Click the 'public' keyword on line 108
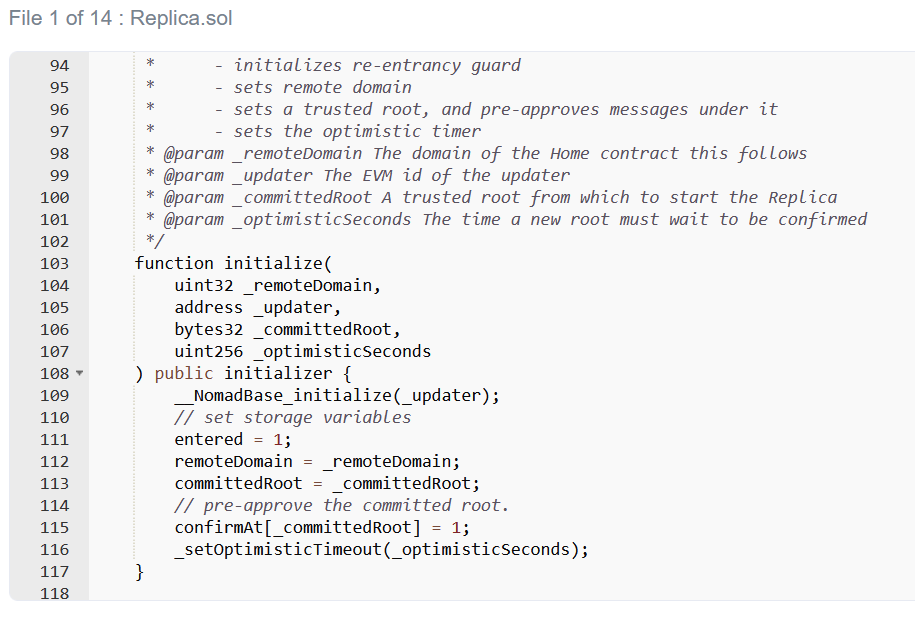 coord(184,374)
